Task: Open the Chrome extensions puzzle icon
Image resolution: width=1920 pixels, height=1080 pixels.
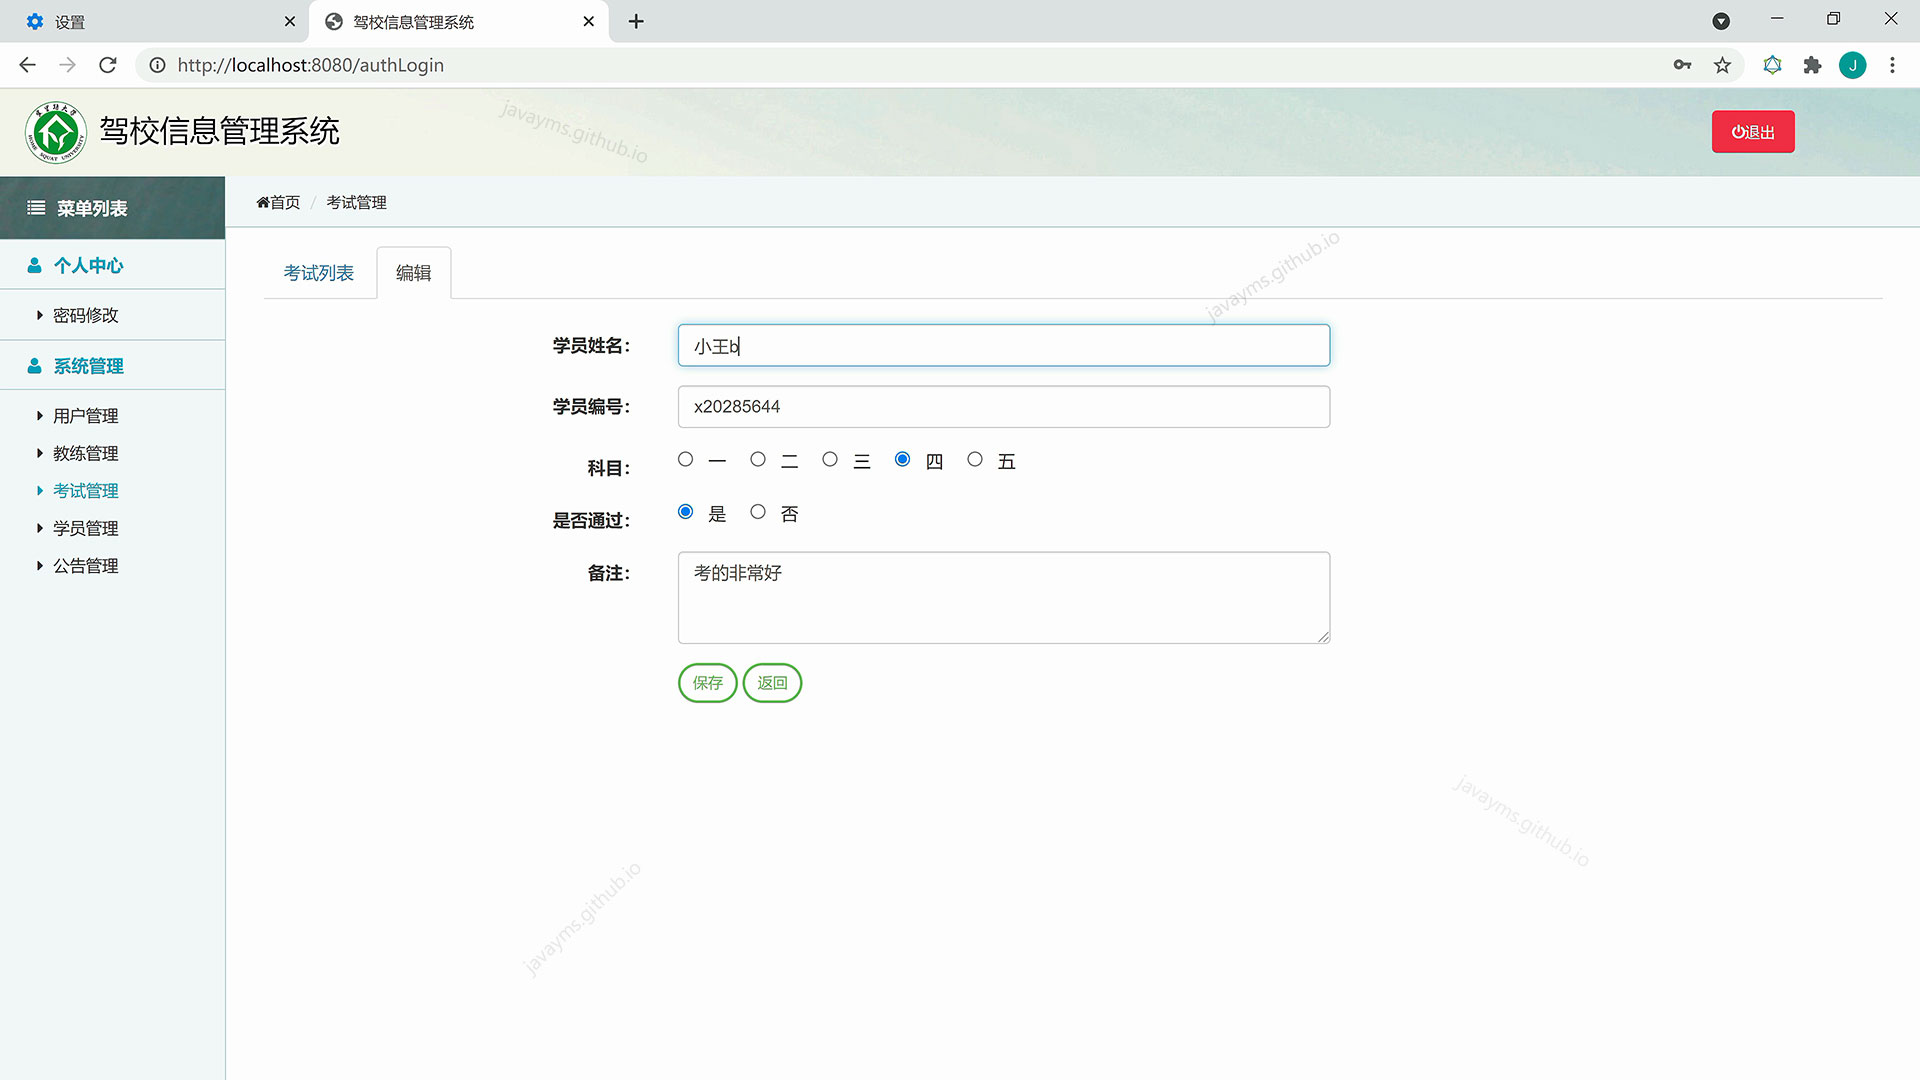Action: tap(1812, 65)
